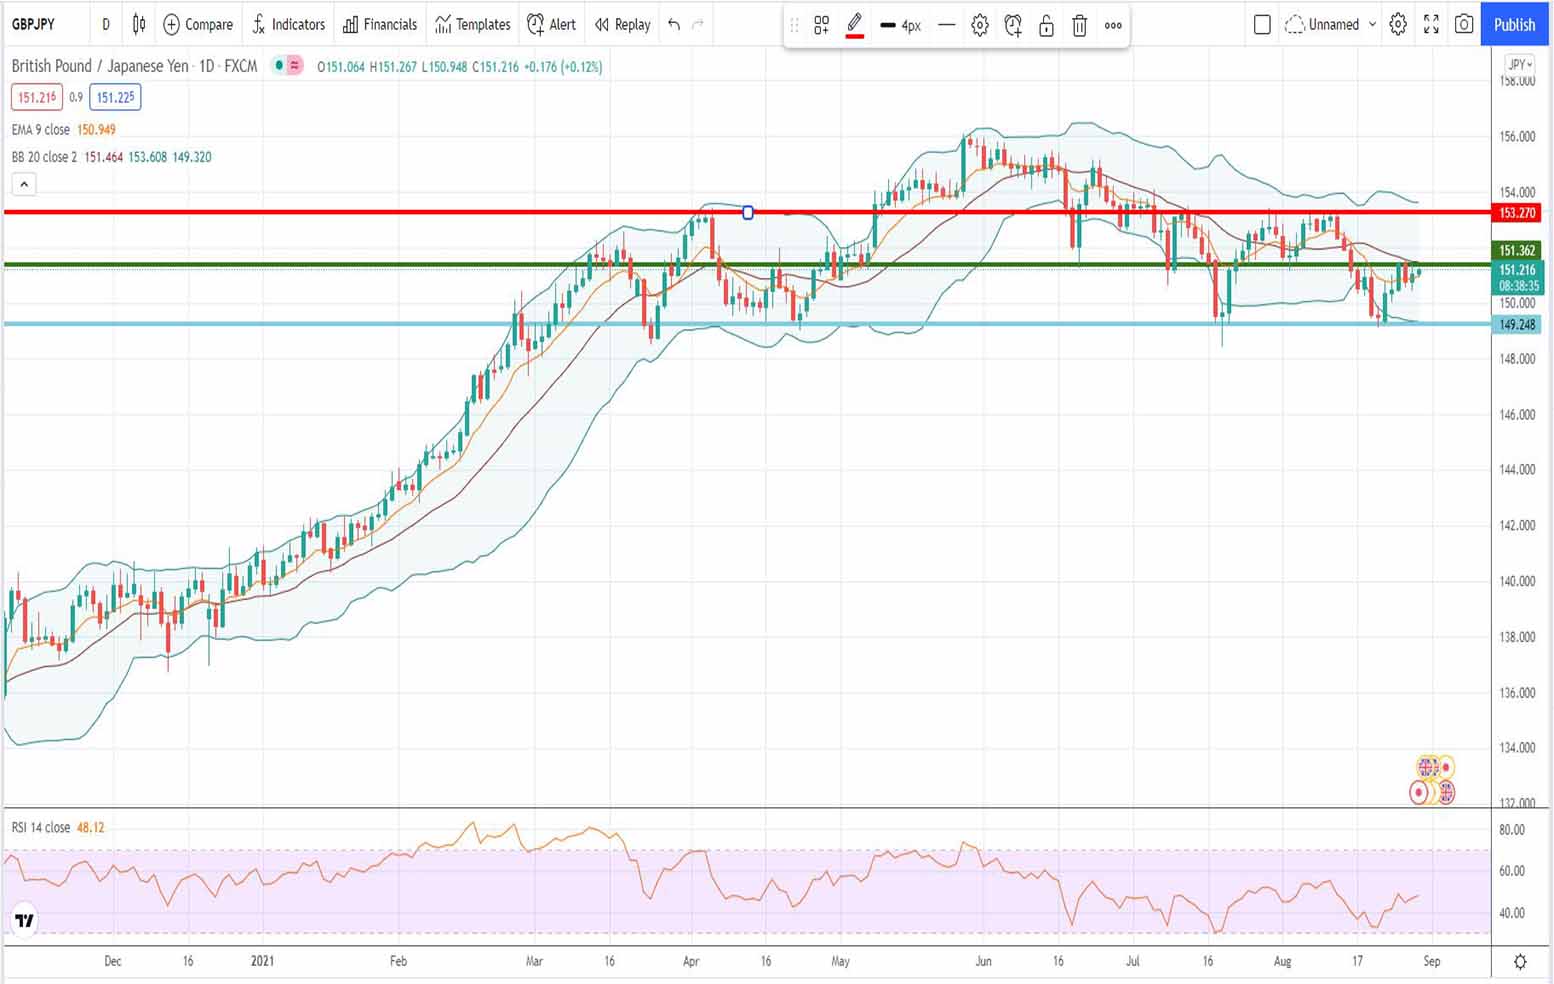
Task: Click the Publish button
Action: pos(1513,24)
